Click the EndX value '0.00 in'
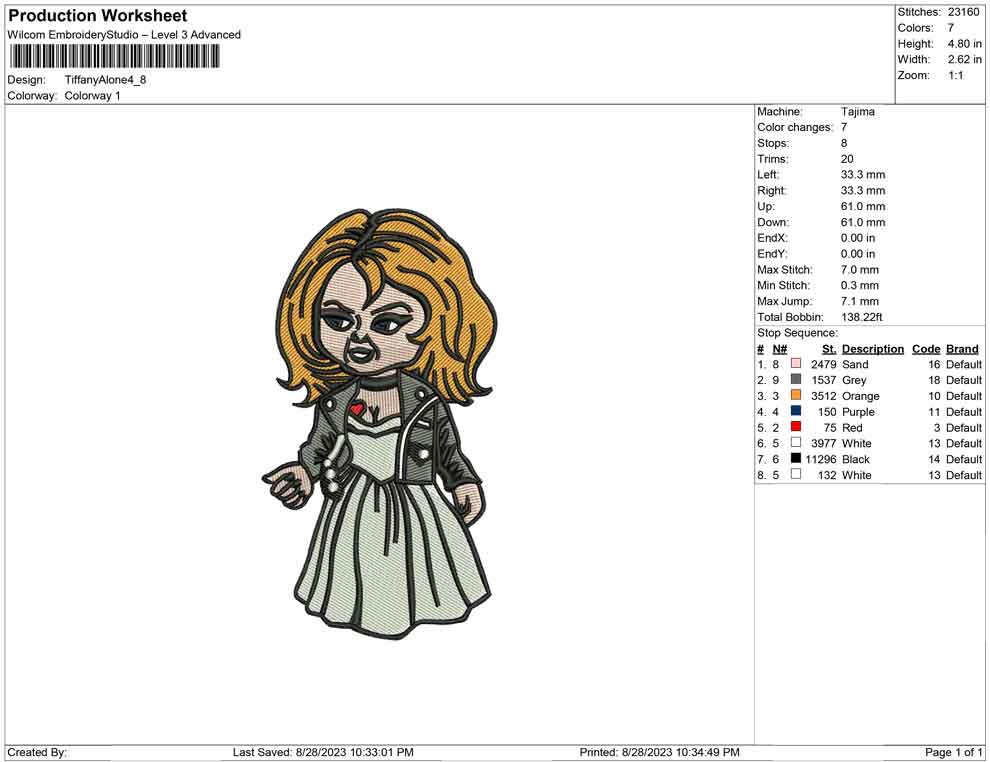 point(858,238)
